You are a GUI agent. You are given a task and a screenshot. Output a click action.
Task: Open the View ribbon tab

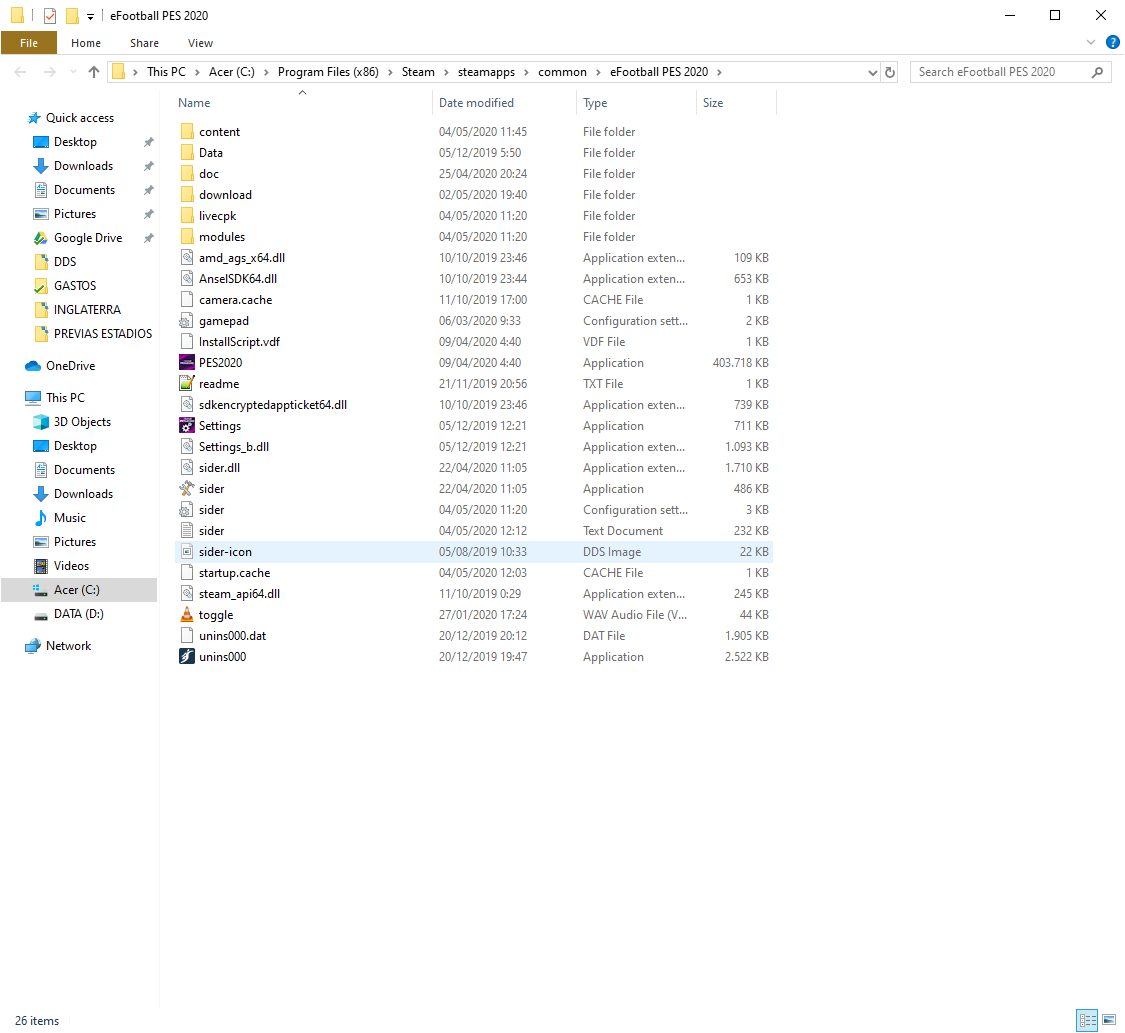point(200,43)
